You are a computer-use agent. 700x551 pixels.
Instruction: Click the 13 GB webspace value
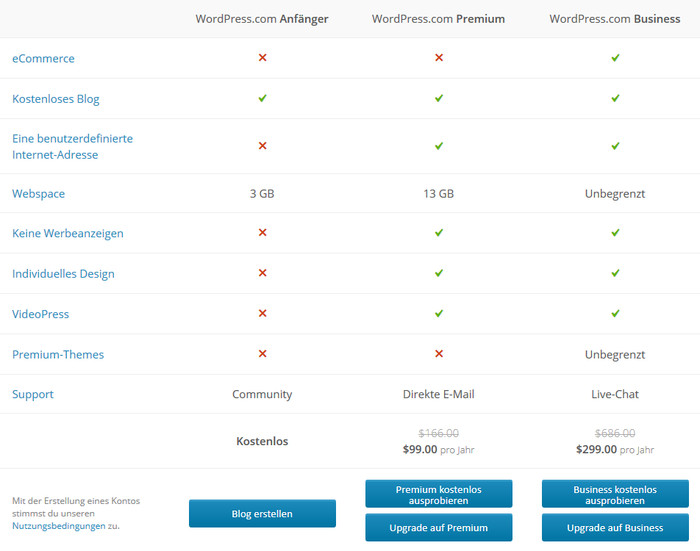click(x=438, y=194)
